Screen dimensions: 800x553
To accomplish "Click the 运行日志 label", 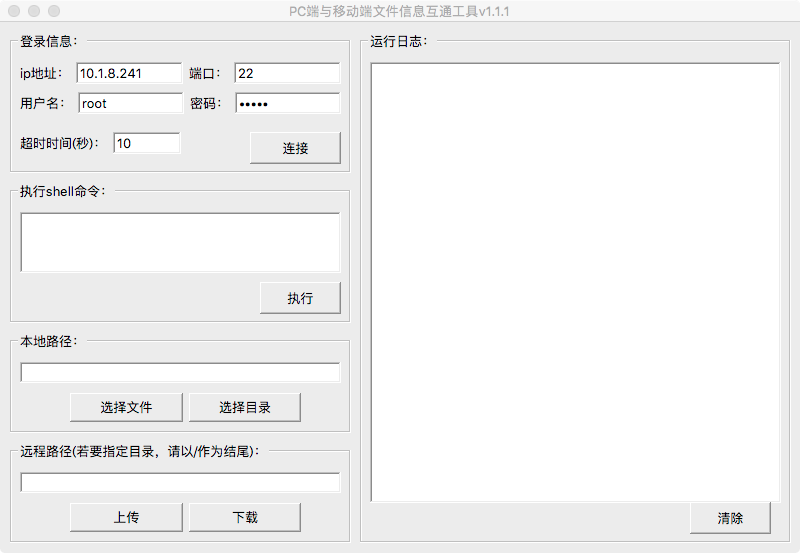I will pyautogui.click(x=399, y=41).
